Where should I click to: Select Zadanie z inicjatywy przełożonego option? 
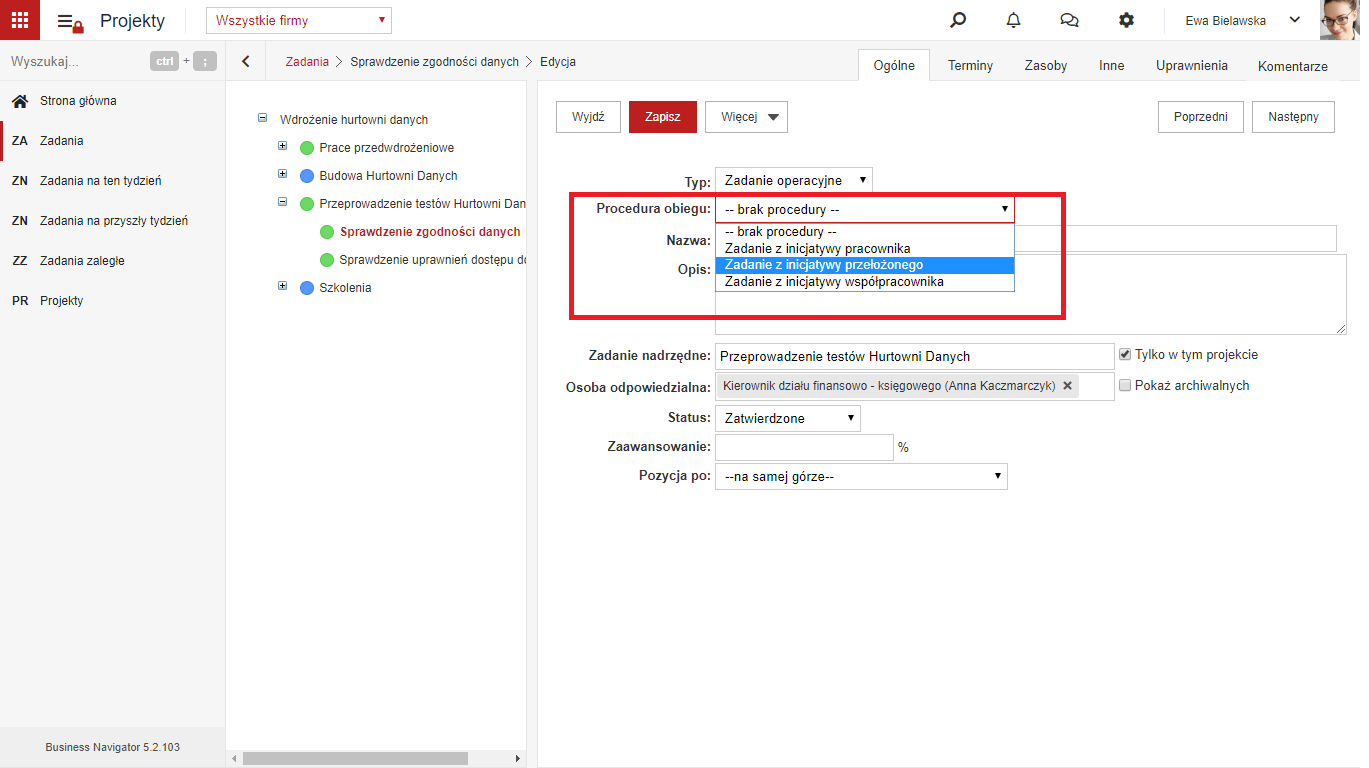point(865,265)
